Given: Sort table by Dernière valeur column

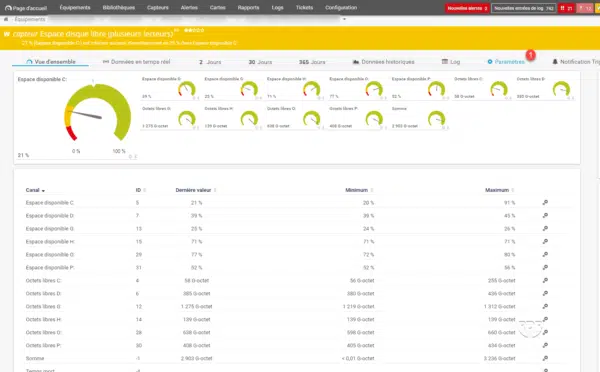Looking at the screenshot, I should pyautogui.click(x=196, y=190).
